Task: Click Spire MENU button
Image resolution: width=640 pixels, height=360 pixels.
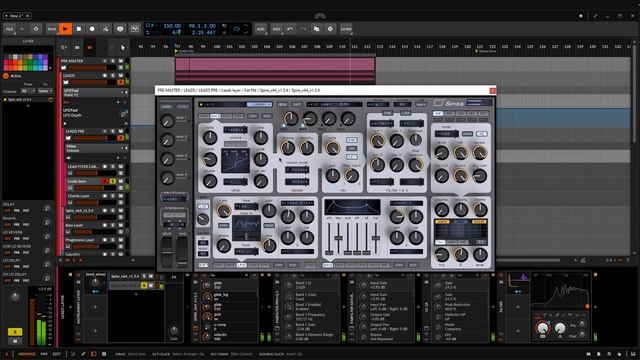Action: pos(282,104)
